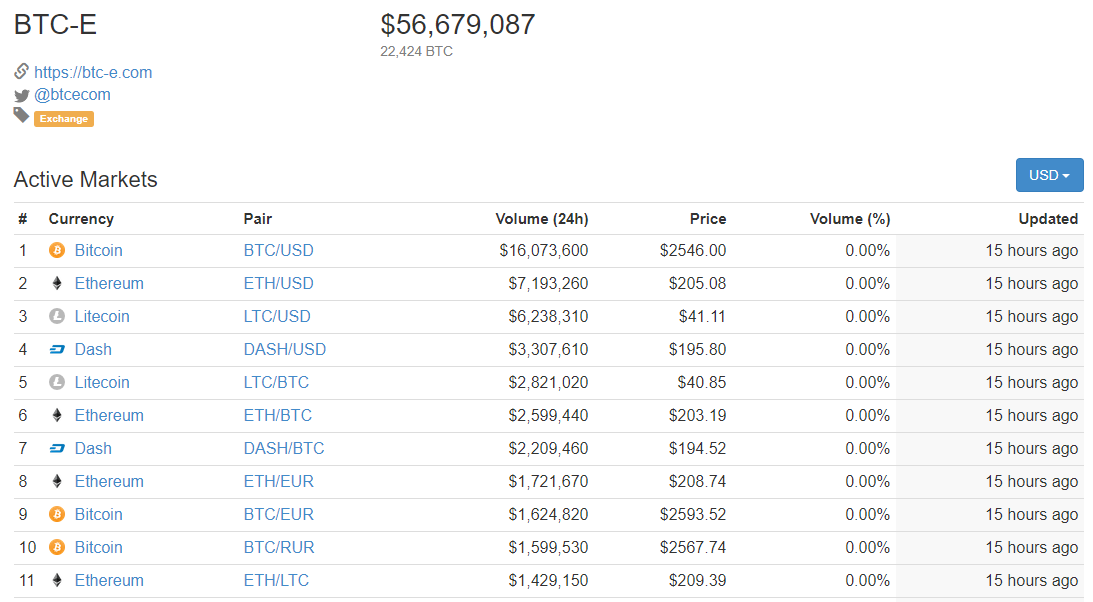
Task: Click the Bitcoin icon in row 1
Action: [x=57, y=250]
